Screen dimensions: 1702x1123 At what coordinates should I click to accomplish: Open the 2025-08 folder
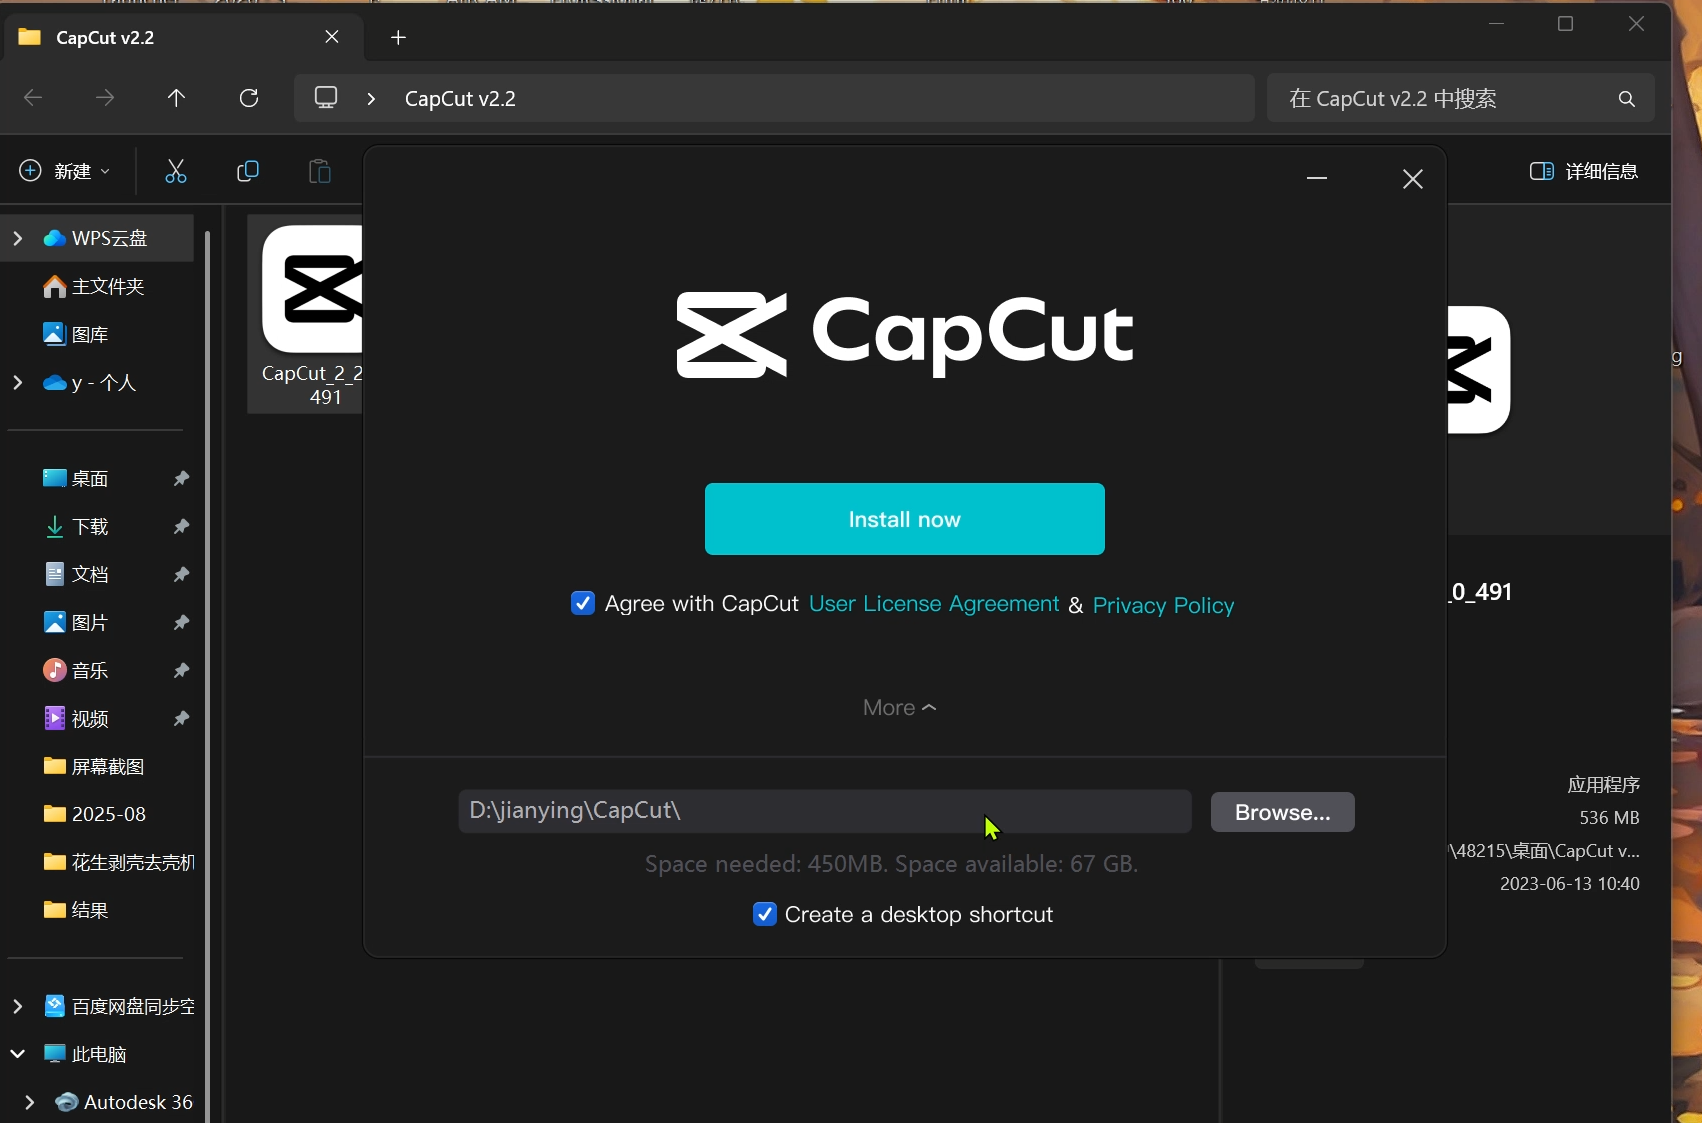(94, 814)
